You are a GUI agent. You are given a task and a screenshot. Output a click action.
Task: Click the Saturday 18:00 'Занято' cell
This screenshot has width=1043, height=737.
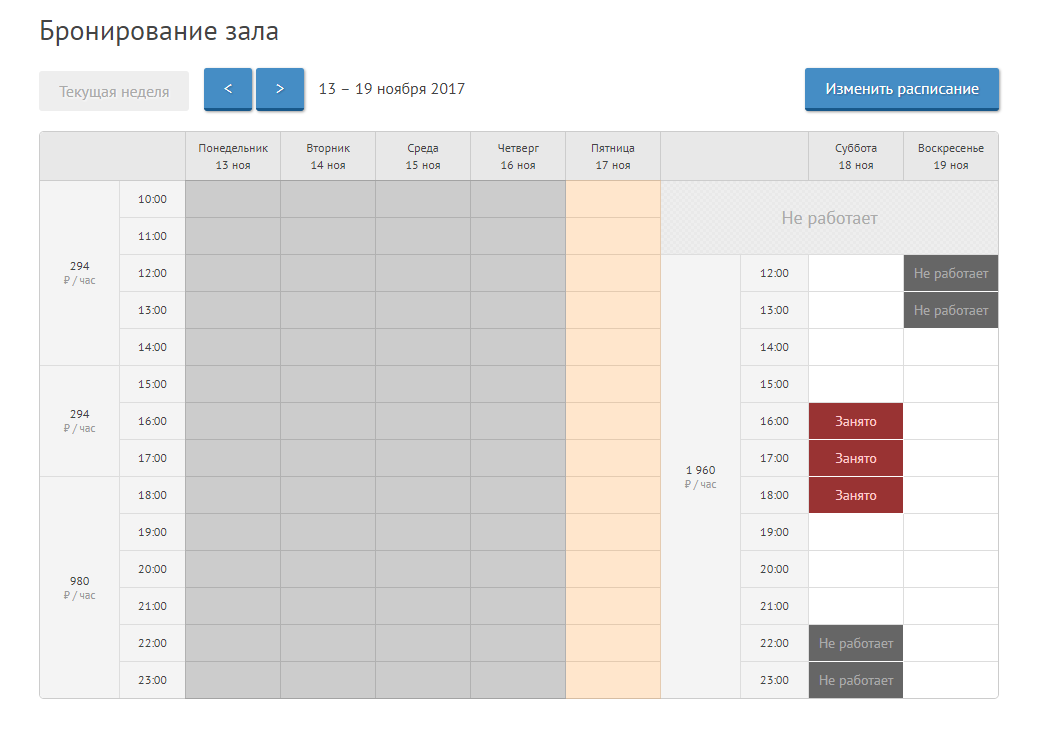(x=855, y=495)
